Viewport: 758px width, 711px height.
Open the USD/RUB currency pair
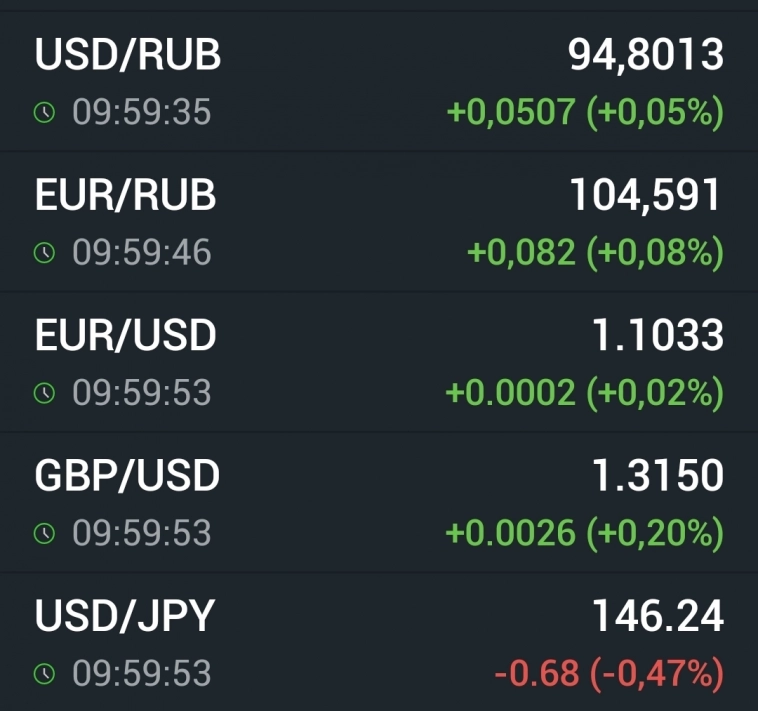coord(128,55)
